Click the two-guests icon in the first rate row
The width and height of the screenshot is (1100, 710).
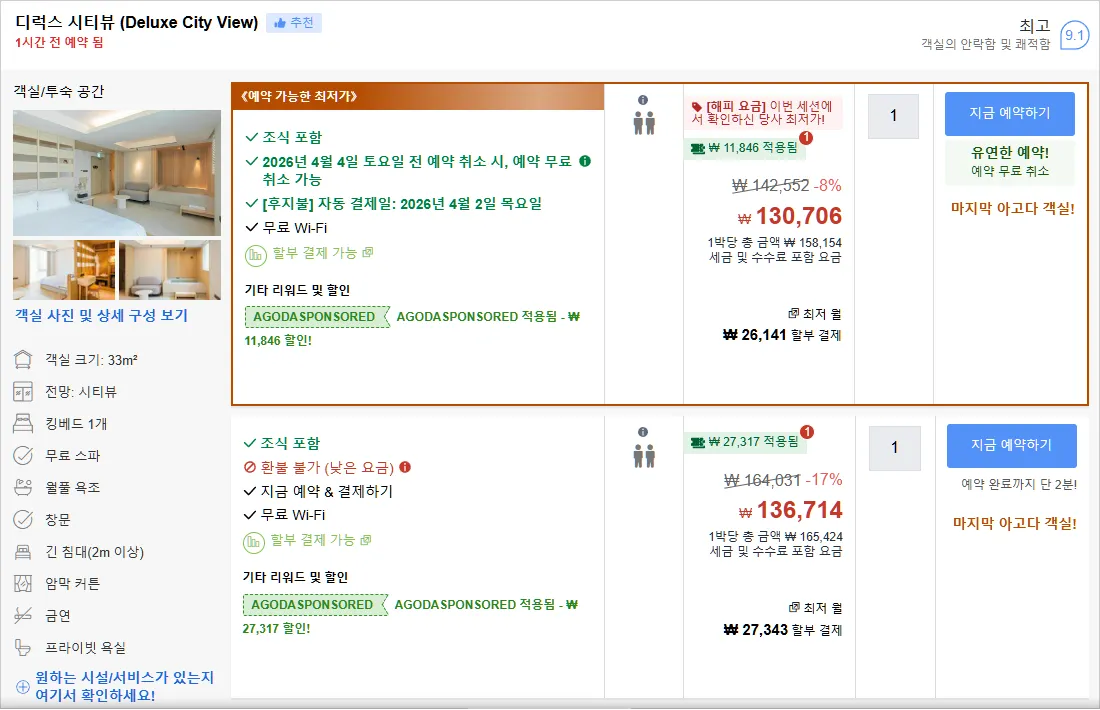(x=644, y=123)
